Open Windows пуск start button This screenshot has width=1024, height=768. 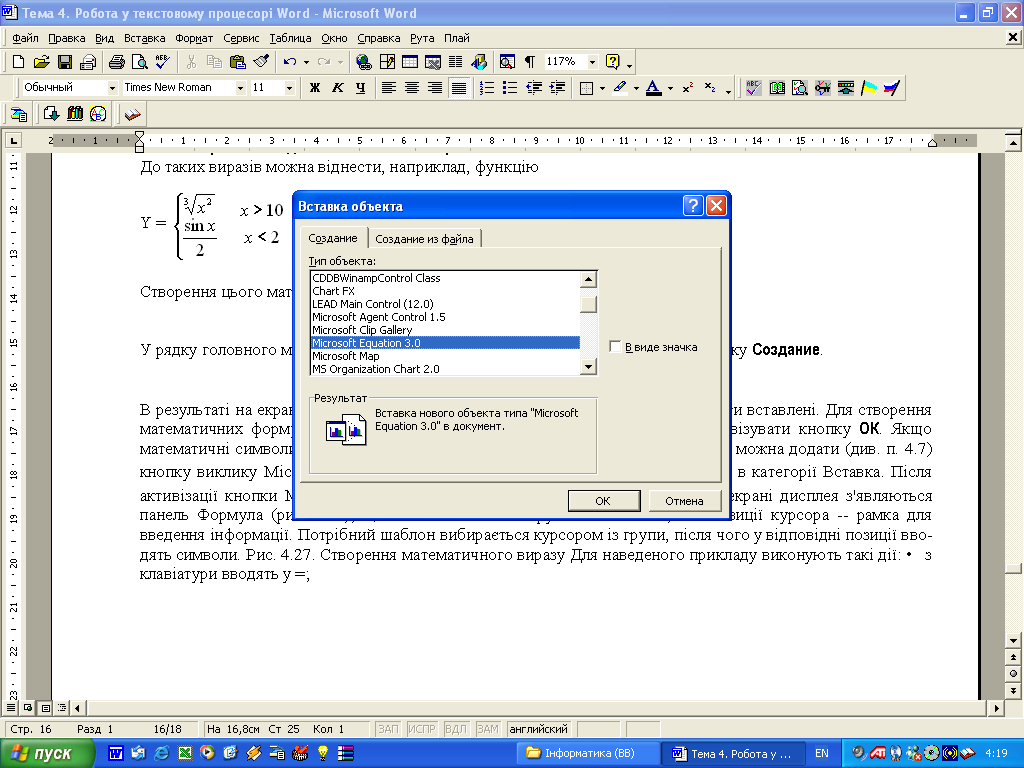46,753
